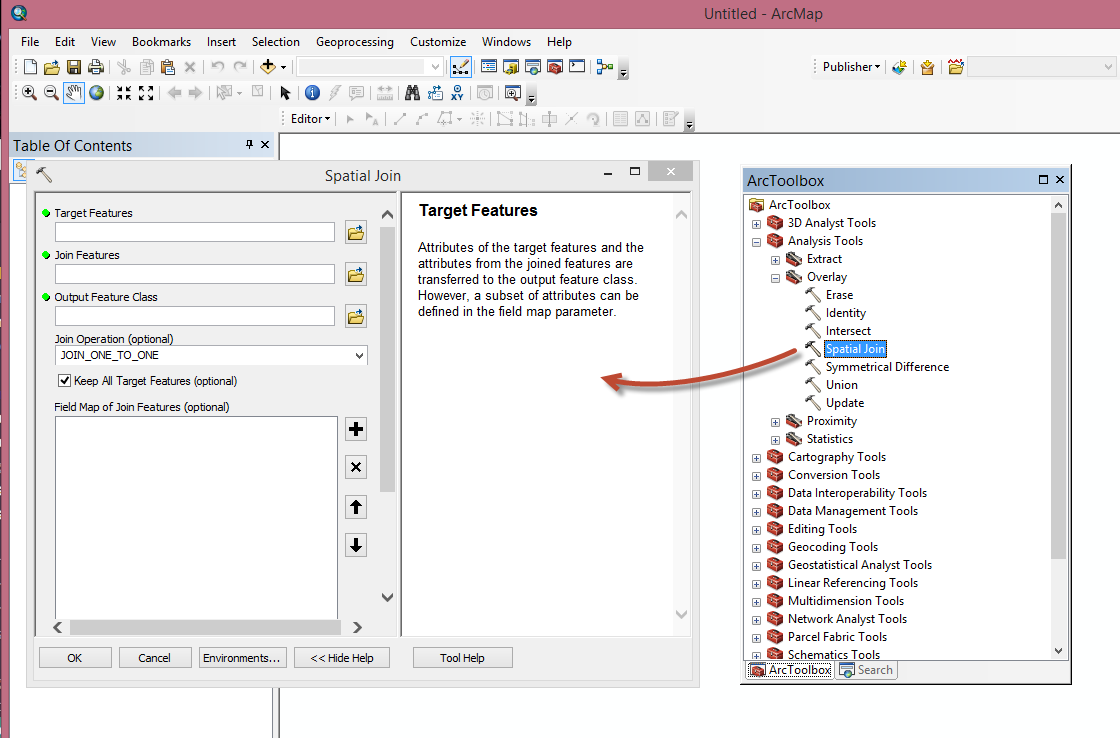This screenshot has height=738, width=1120.
Task: Open the Geoprocessing menu
Action: click(355, 42)
